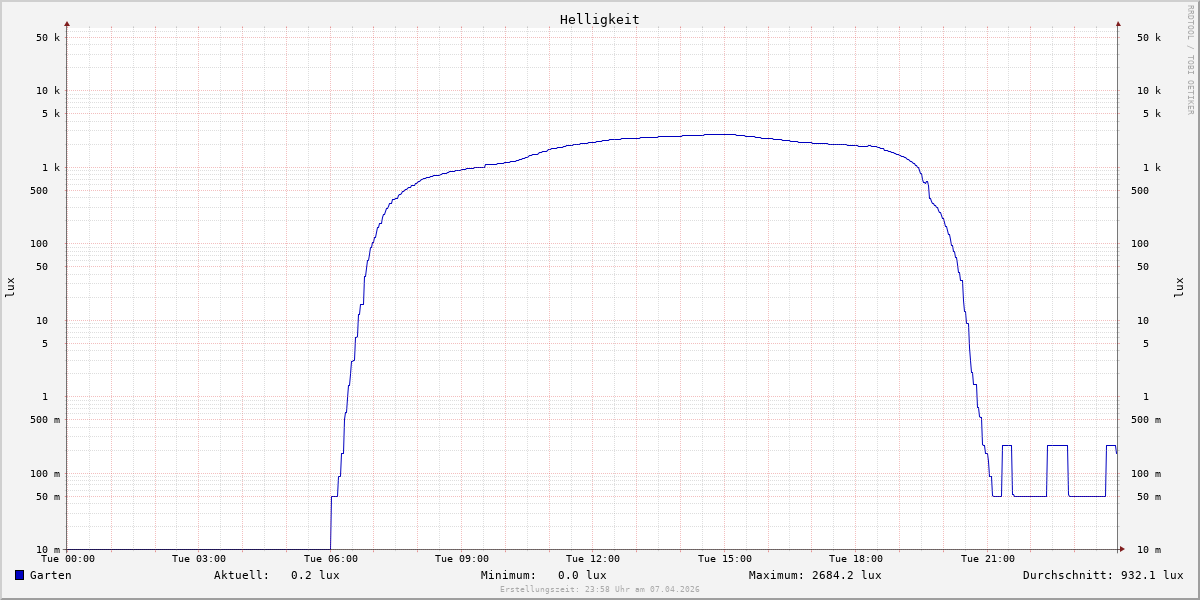The width and height of the screenshot is (1200, 600).
Task: Click the red arrowhead atop the right y-axis
Action: (1118, 23)
